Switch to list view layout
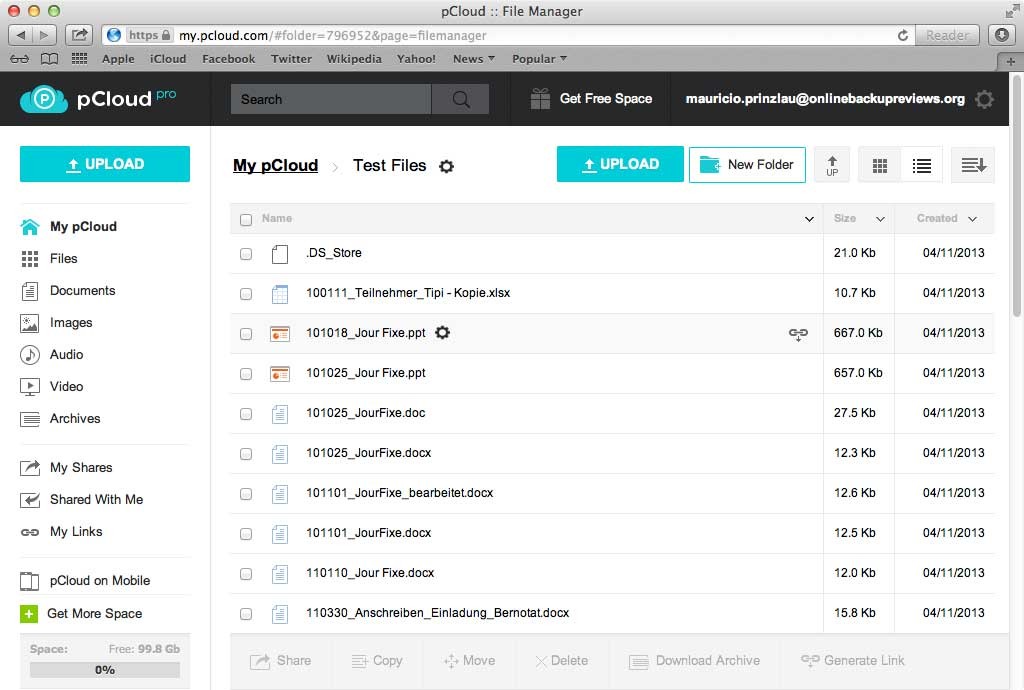The width and height of the screenshot is (1024, 690). pyautogui.click(x=922, y=166)
